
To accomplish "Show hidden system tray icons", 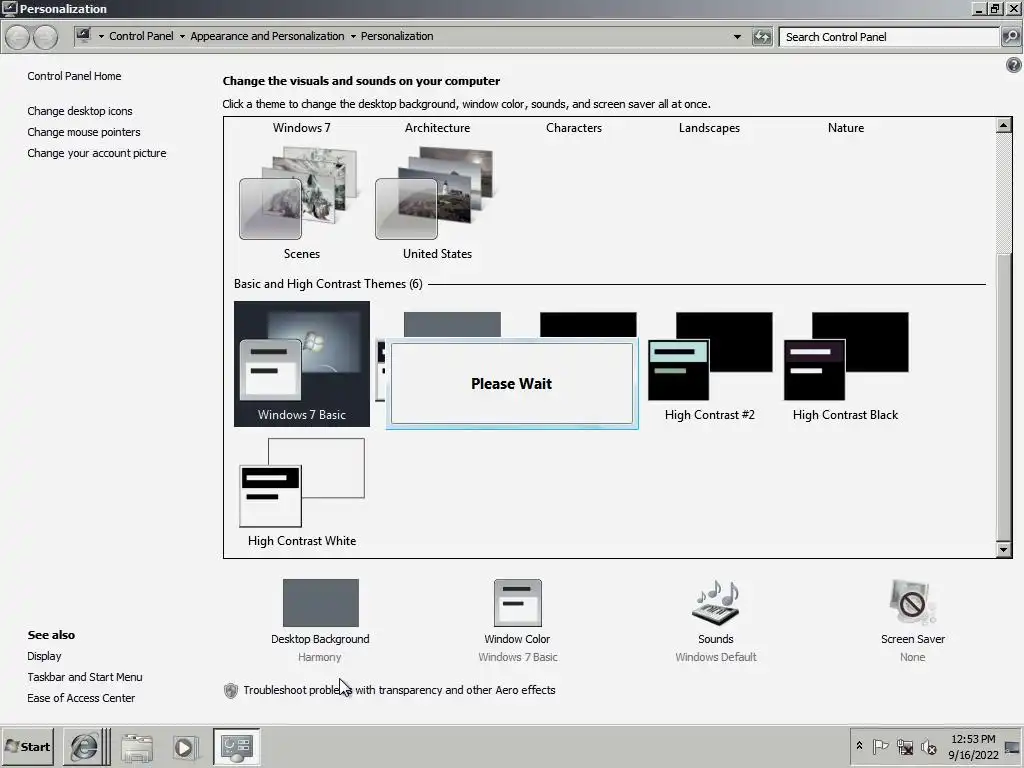I will [859, 746].
